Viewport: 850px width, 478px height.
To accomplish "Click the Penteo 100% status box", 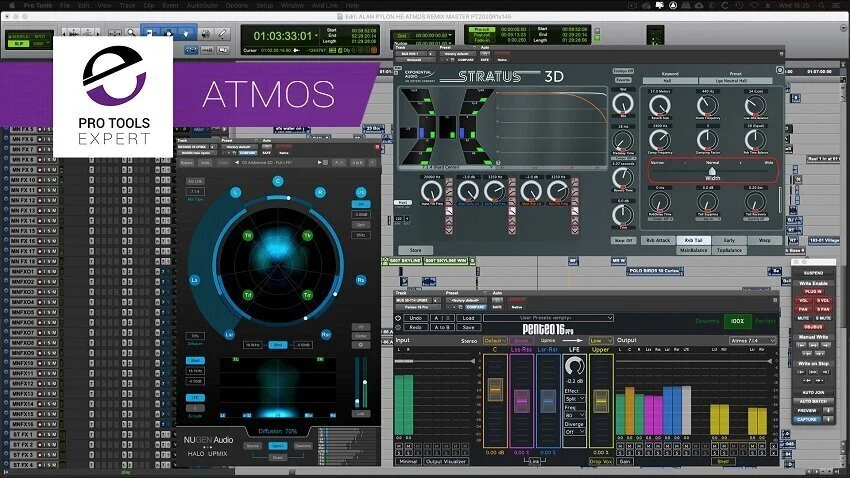I will click(737, 321).
